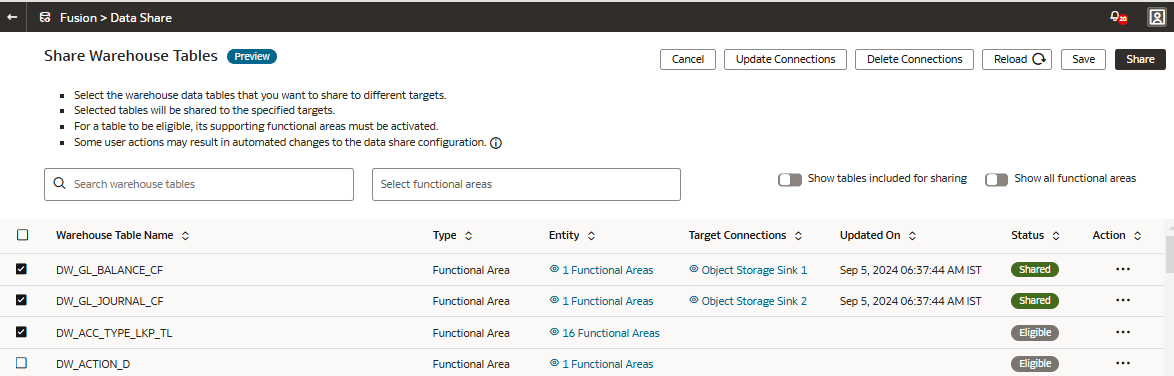
Task: Click the Cancel button
Action: pyautogui.click(x=687, y=59)
